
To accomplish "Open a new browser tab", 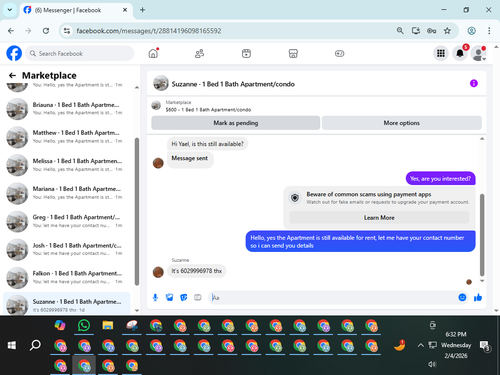I will click(142, 10).
